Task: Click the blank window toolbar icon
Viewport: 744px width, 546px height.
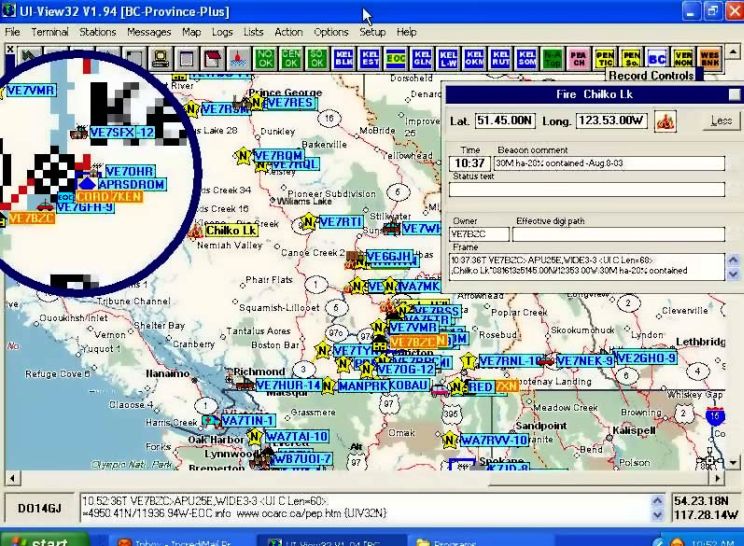Action: point(187,59)
